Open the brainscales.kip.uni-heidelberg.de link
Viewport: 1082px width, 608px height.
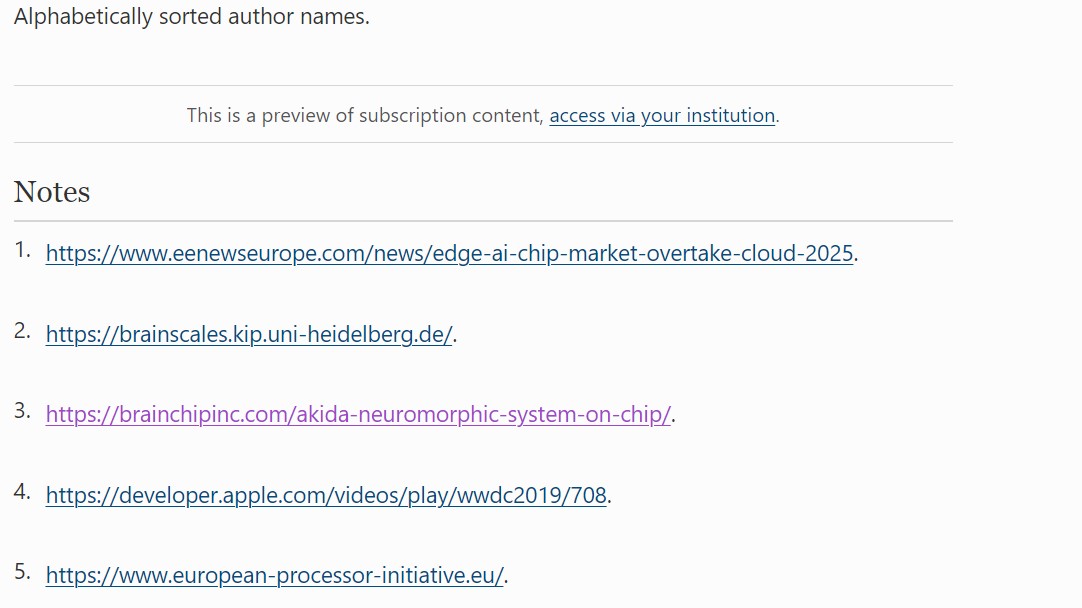[x=249, y=335]
